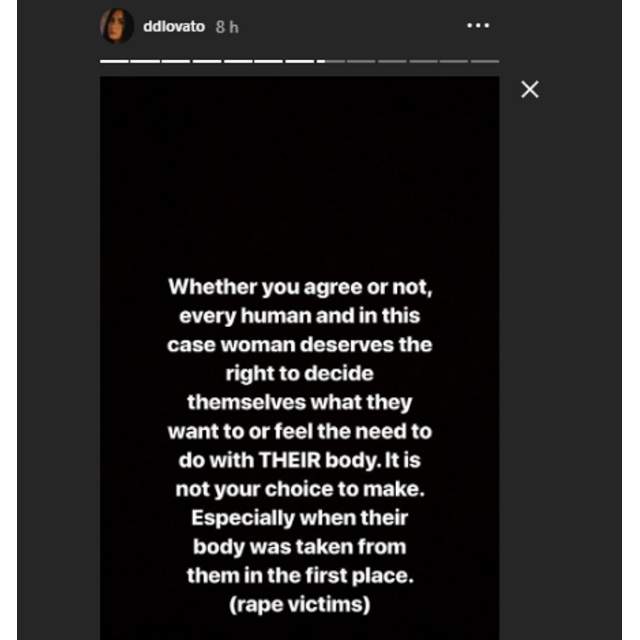Jump to the tenth story progress segment
Viewport: 640px width, 640px height.
tap(392, 61)
